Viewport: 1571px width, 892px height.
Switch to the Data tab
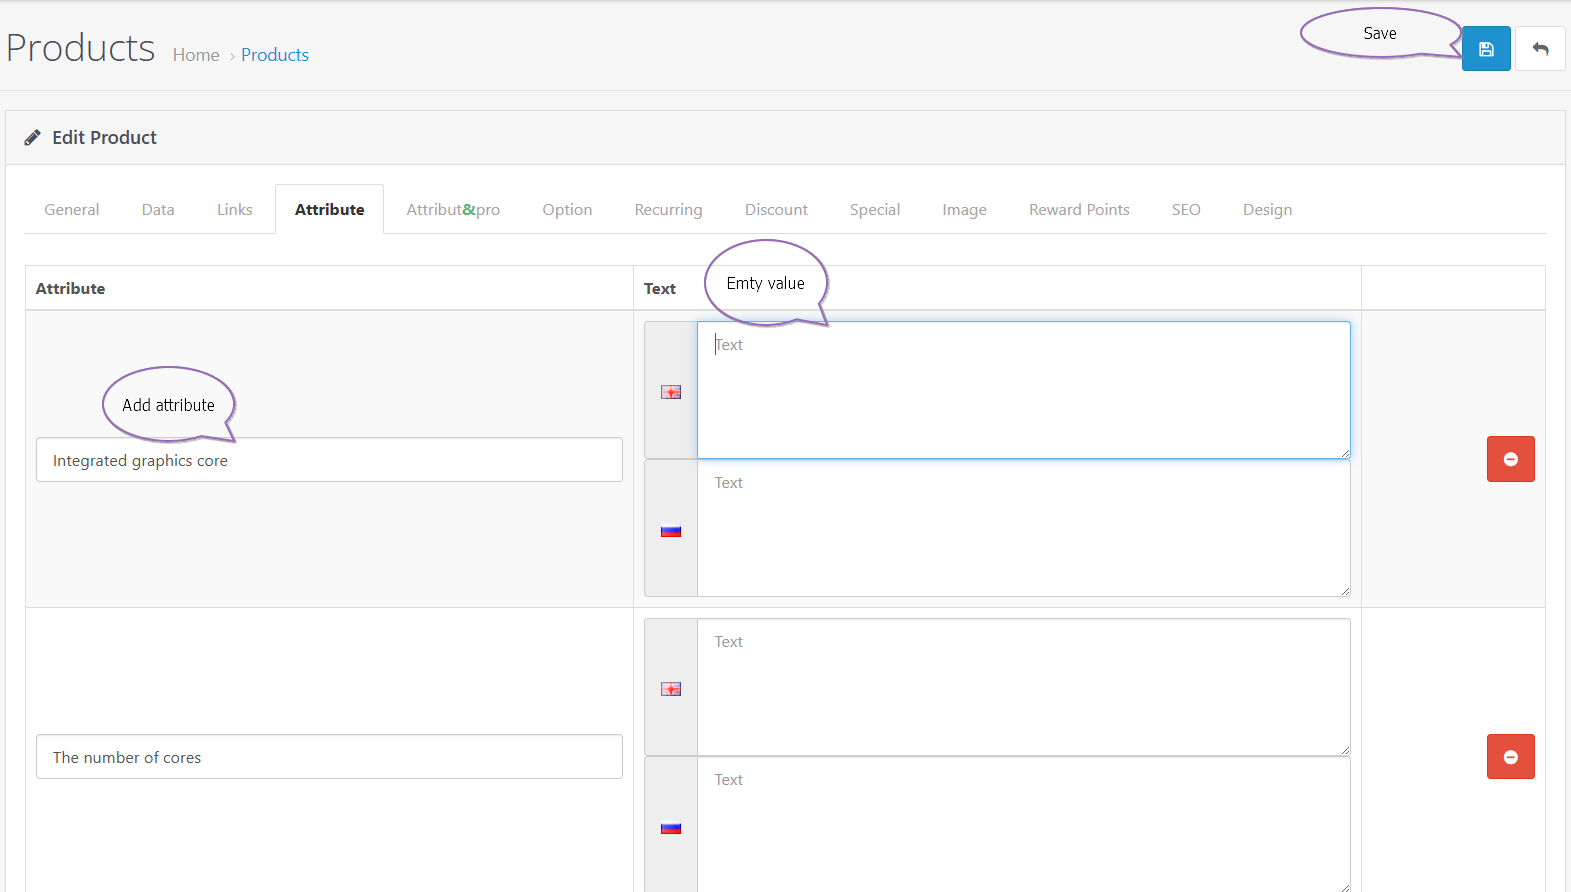[x=158, y=209]
